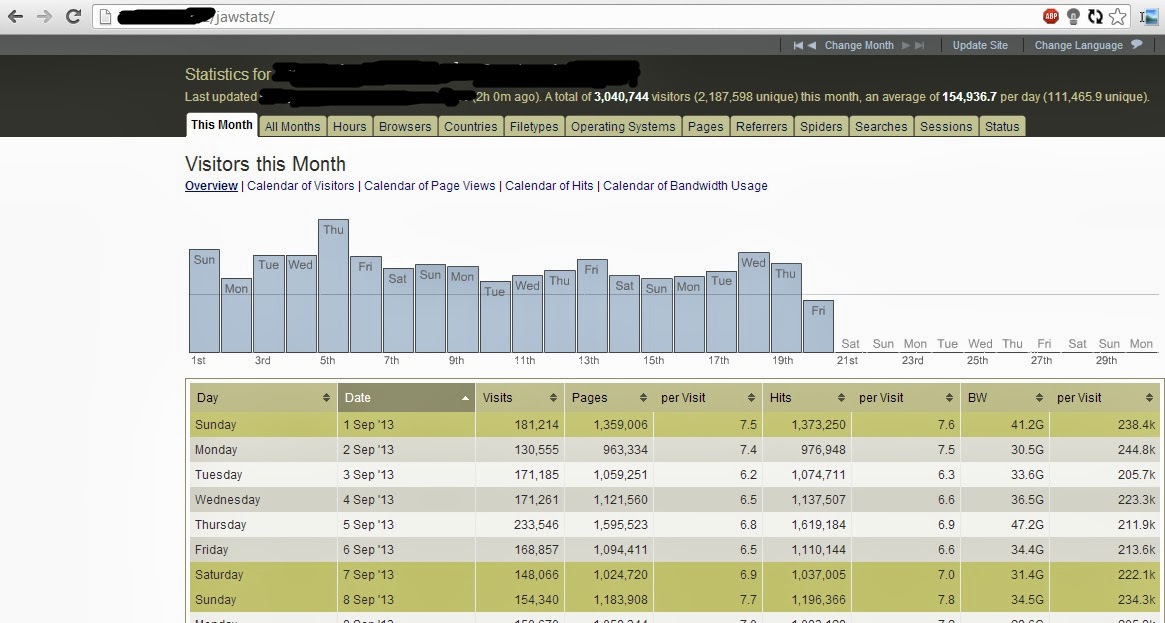Screen dimensions: 1165x623
Task: Advance to the next month arrow
Action: [x=905, y=45]
